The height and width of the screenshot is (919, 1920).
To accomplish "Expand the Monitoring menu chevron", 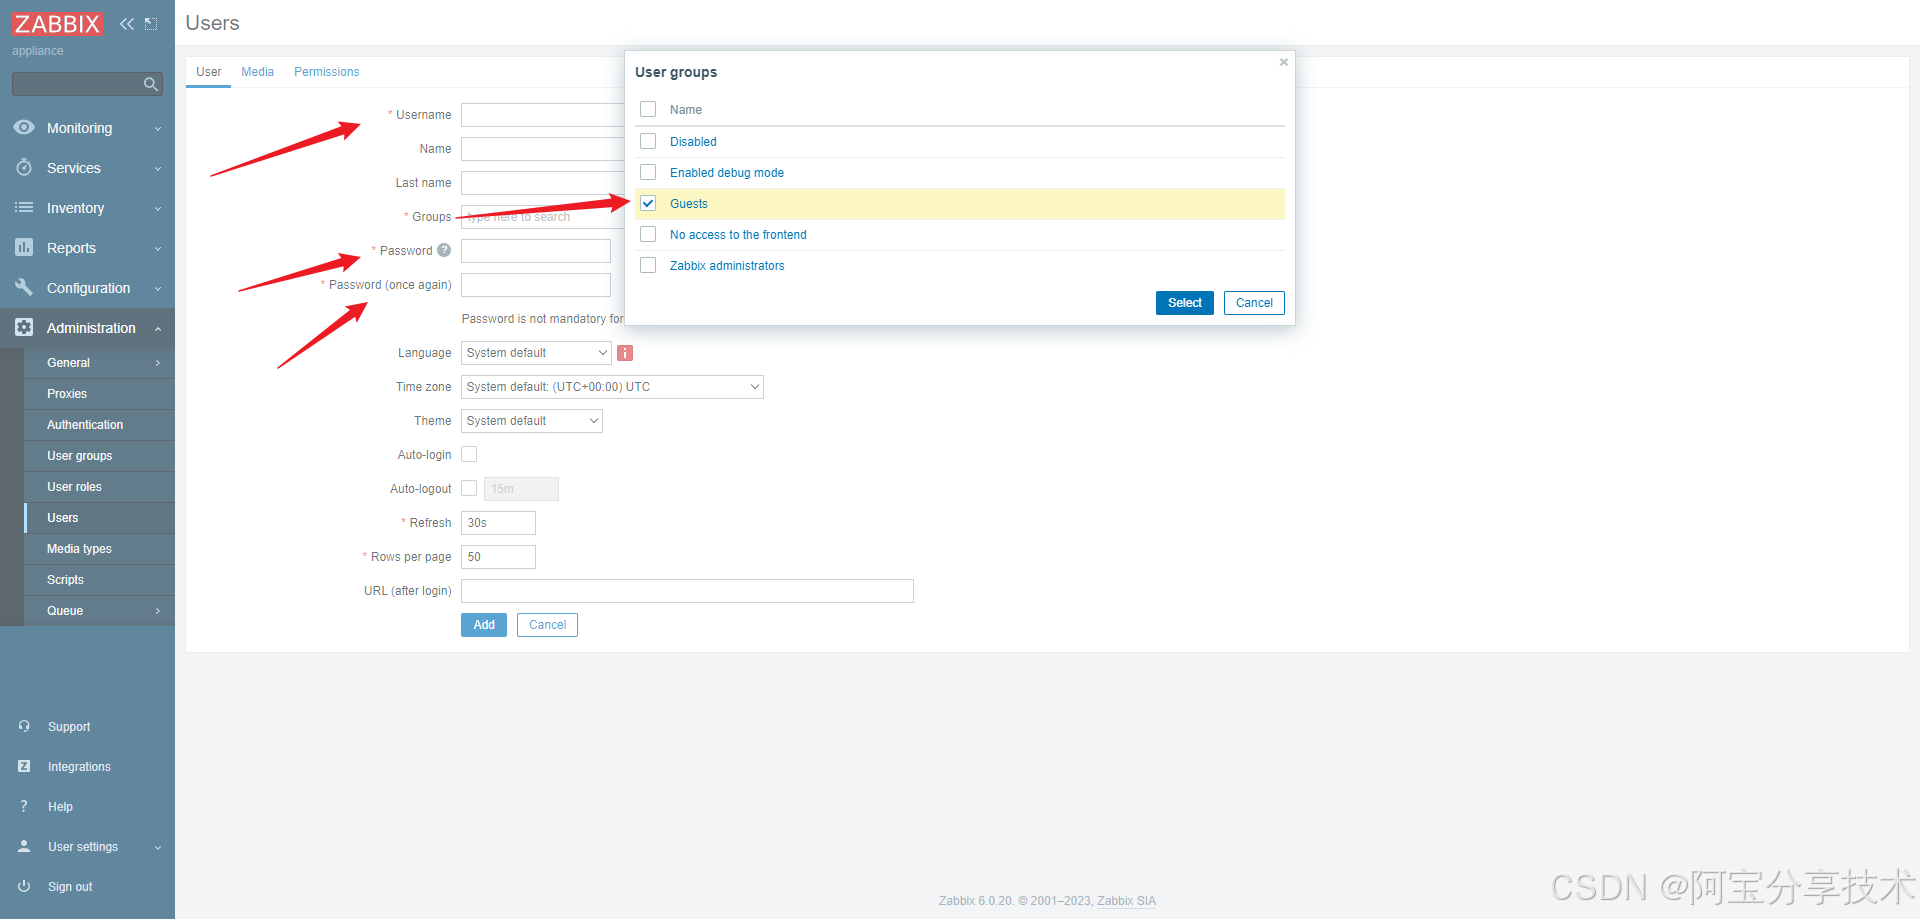I will click(158, 129).
